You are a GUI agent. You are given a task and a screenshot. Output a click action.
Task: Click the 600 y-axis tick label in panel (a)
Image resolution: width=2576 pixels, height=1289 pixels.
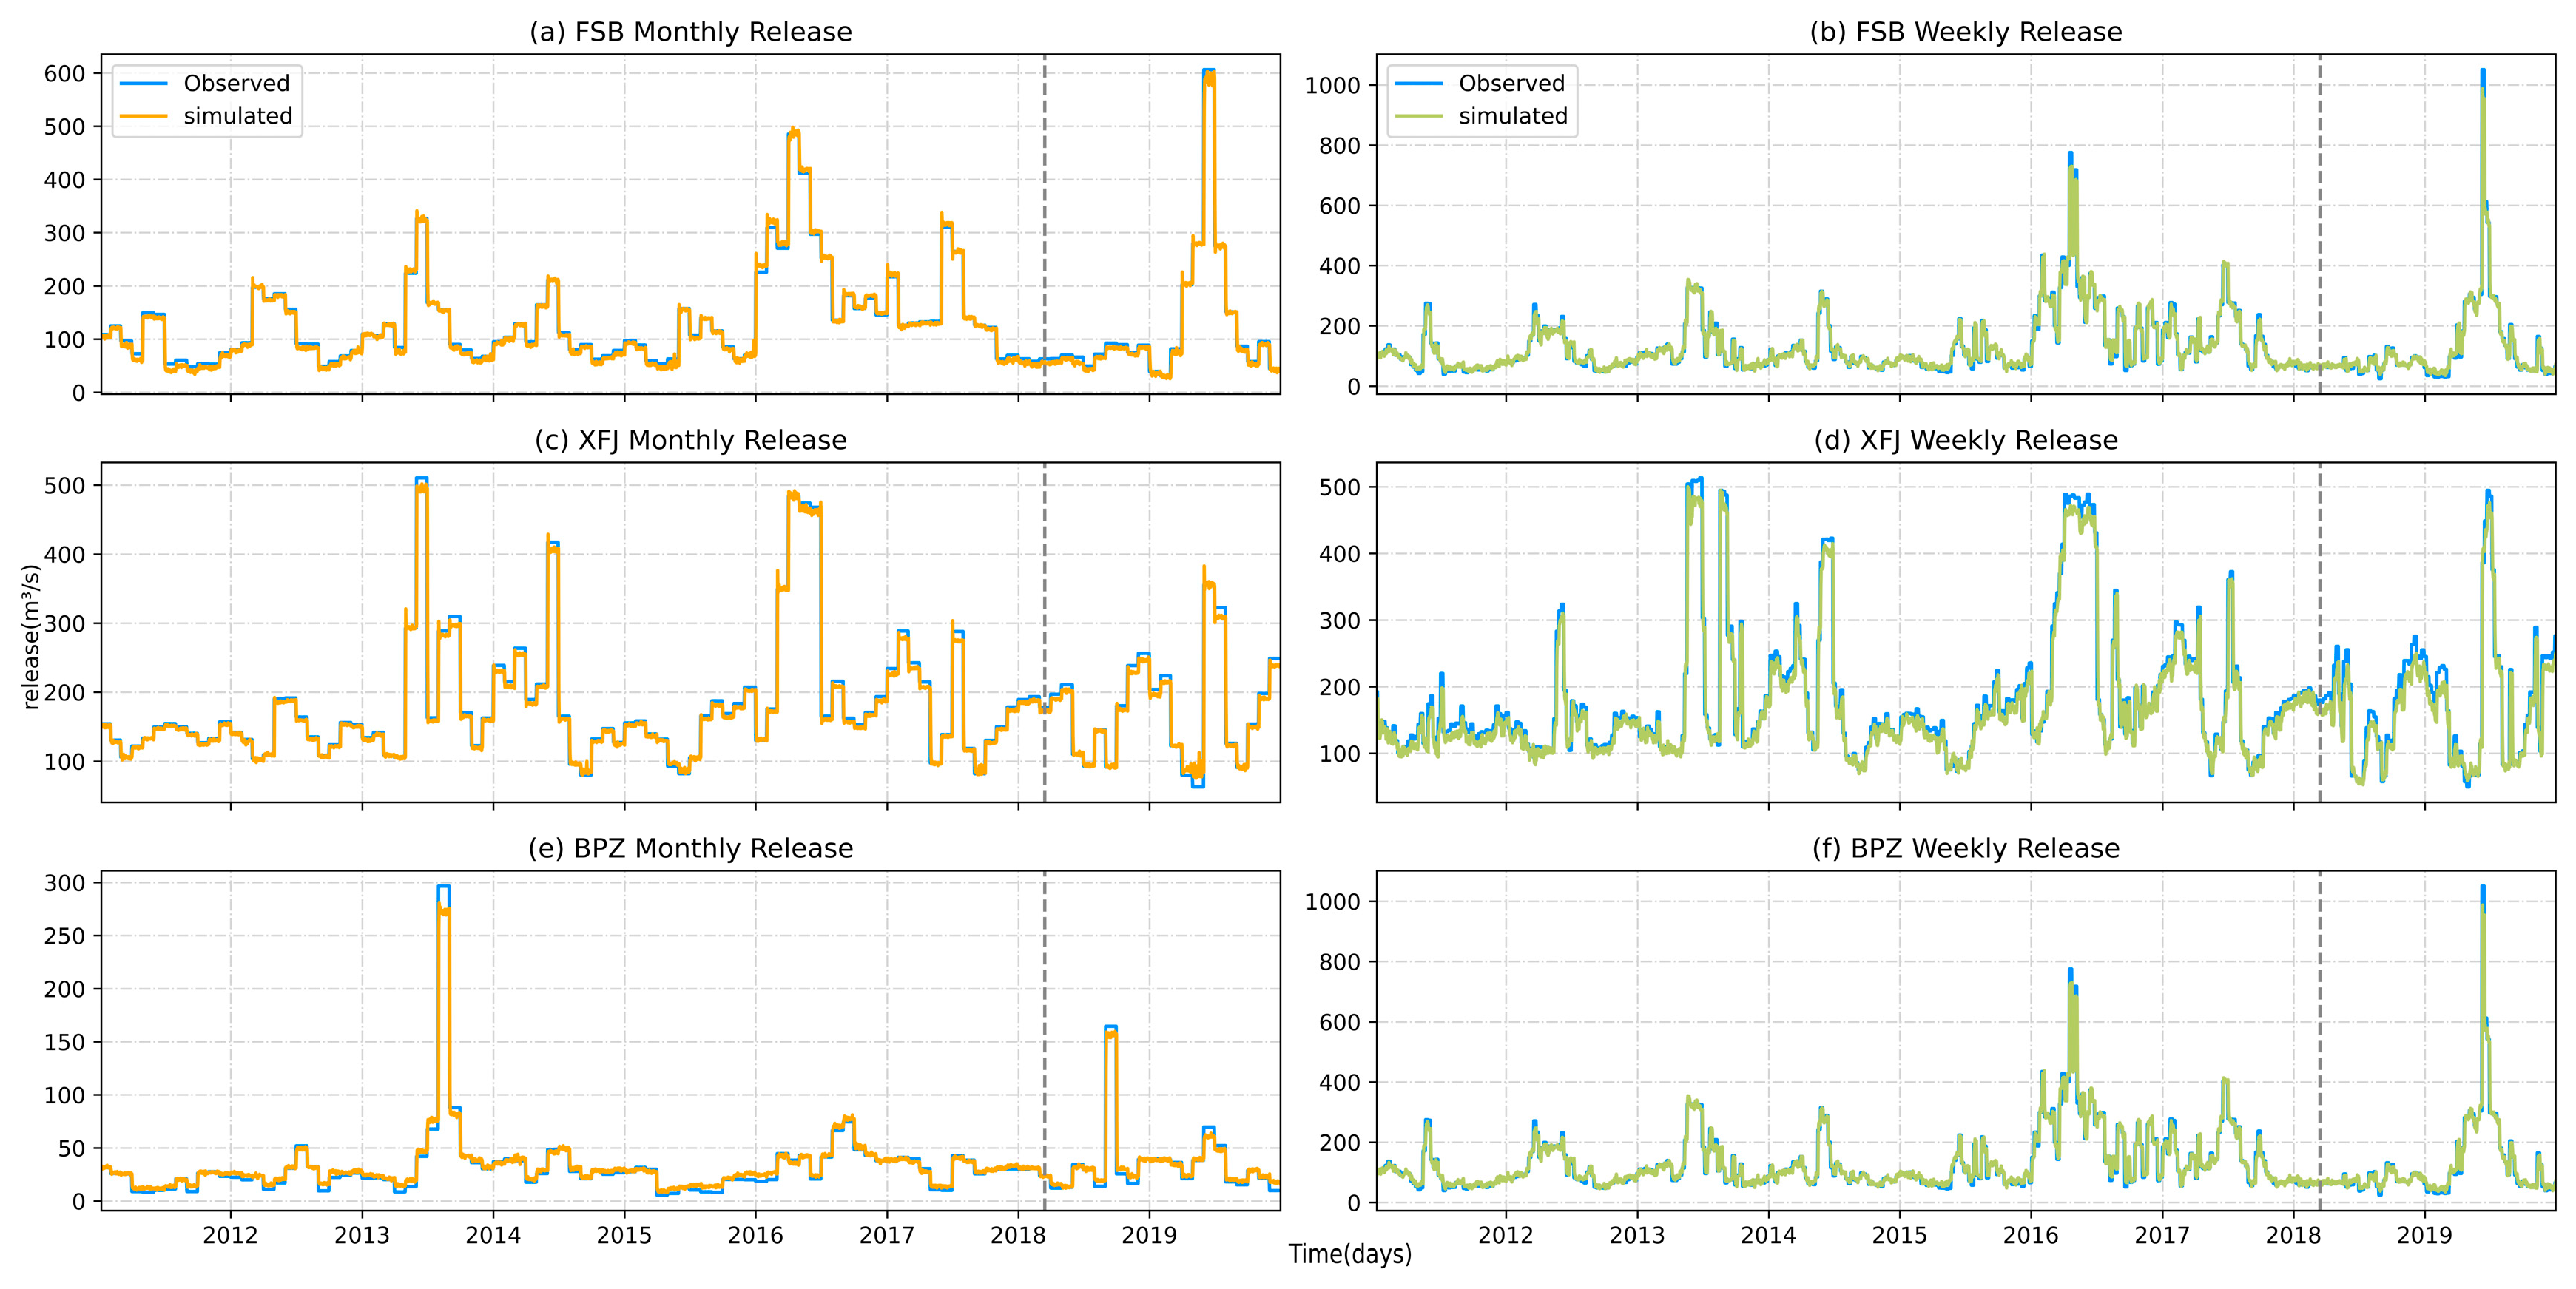coord(64,73)
